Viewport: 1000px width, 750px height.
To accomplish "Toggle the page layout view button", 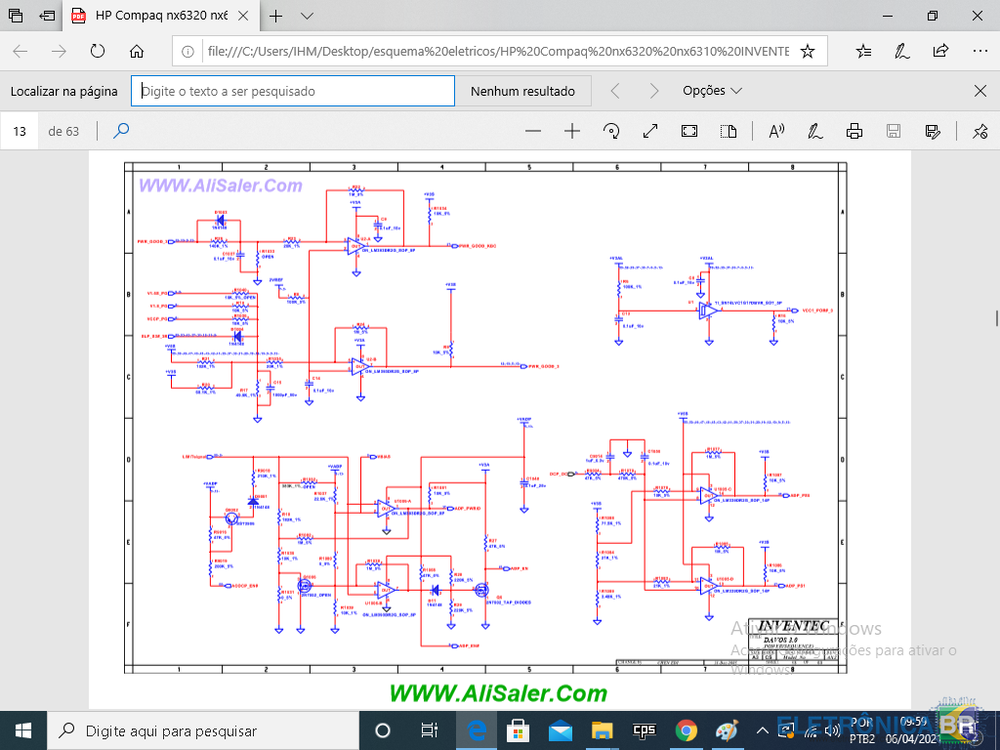I will (x=728, y=131).
